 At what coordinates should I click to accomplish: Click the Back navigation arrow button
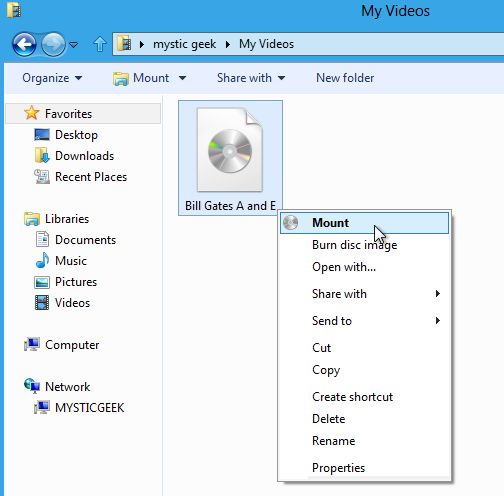(24, 44)
